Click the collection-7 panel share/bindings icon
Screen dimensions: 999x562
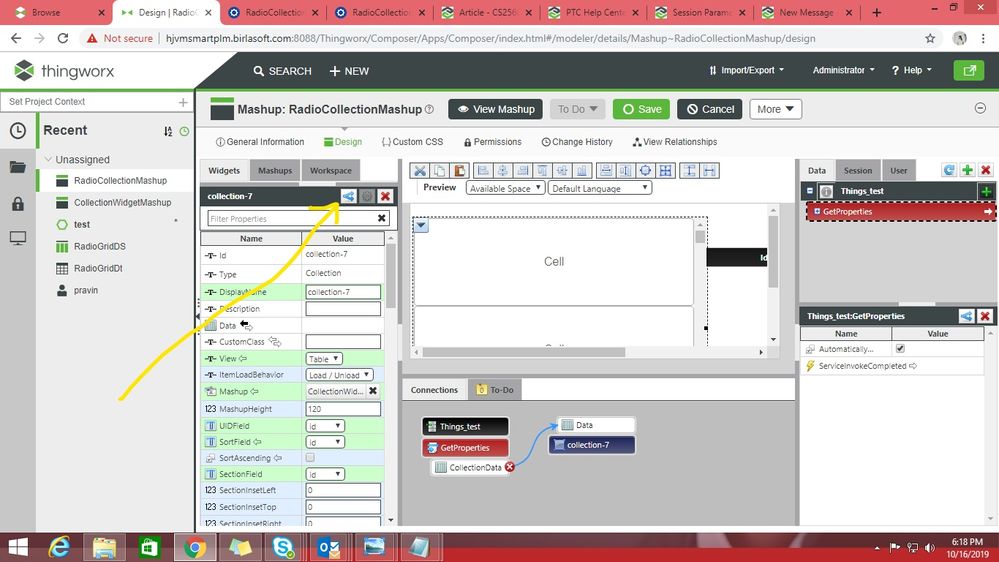click(x=348, y=196)
